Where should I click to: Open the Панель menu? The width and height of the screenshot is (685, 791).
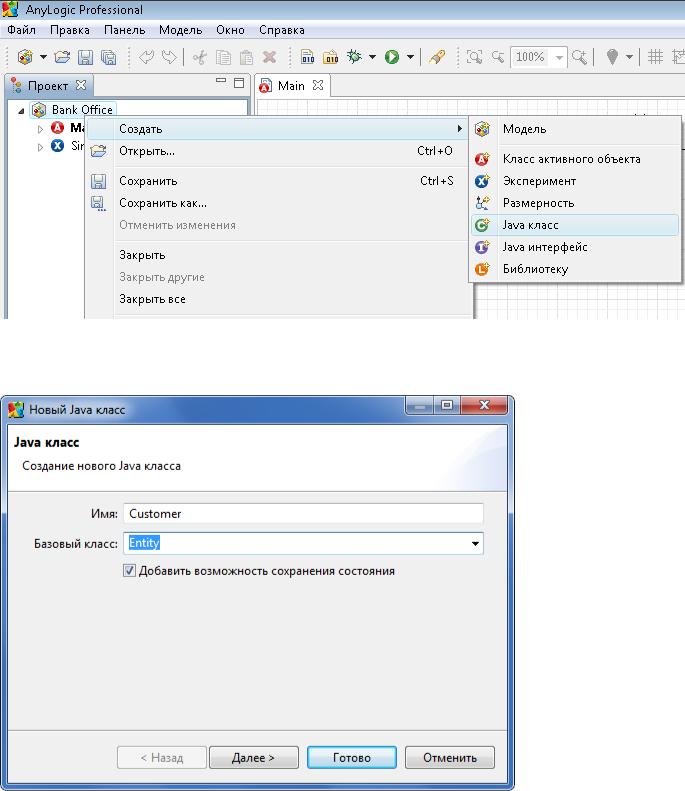tap(125, 30)
